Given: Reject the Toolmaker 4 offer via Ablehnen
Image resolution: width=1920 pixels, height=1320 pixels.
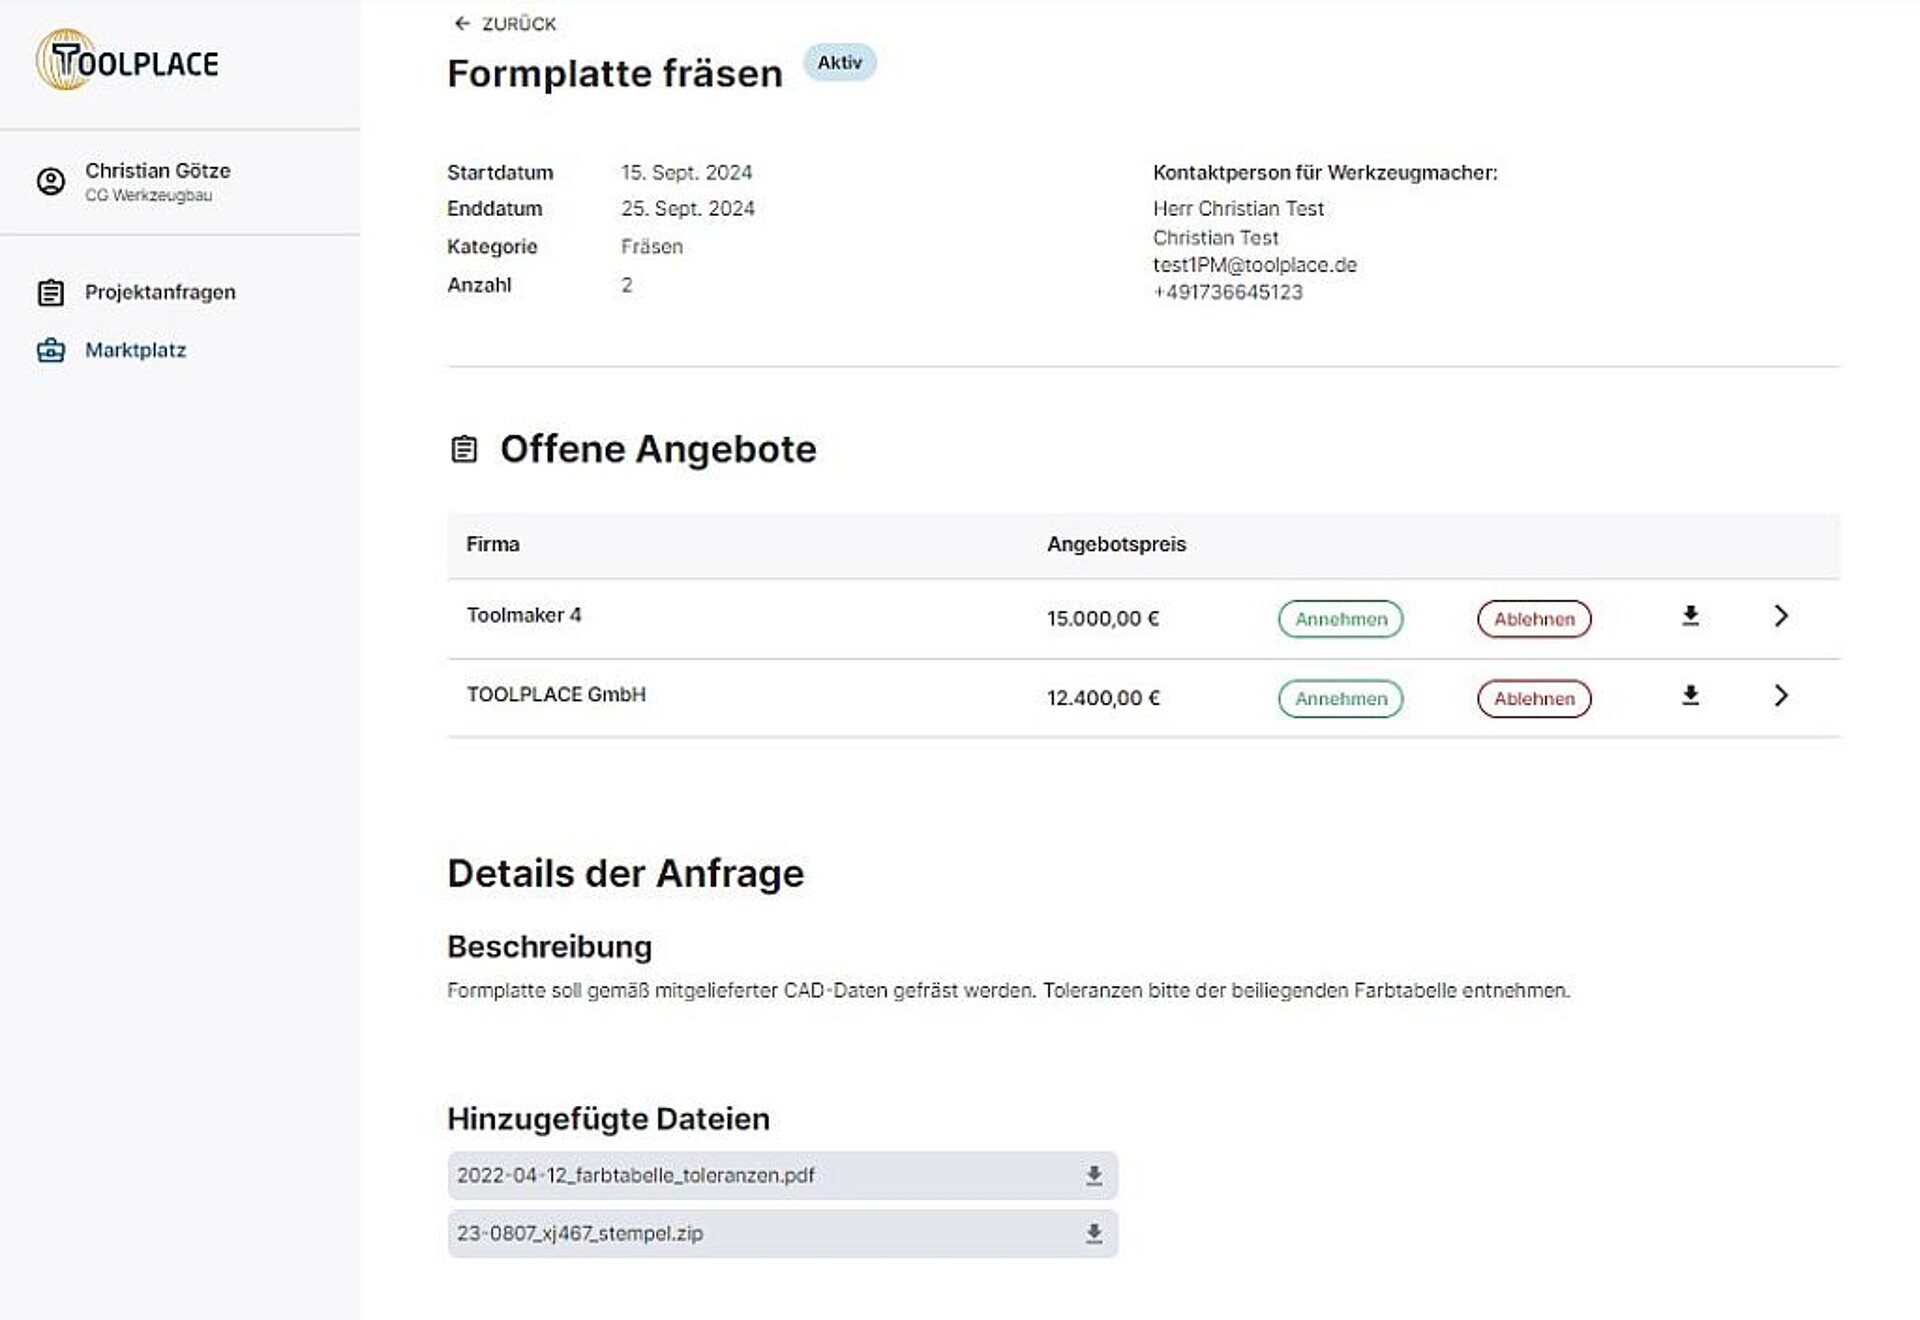Looking at the screenshot, I should point(1533,619).
